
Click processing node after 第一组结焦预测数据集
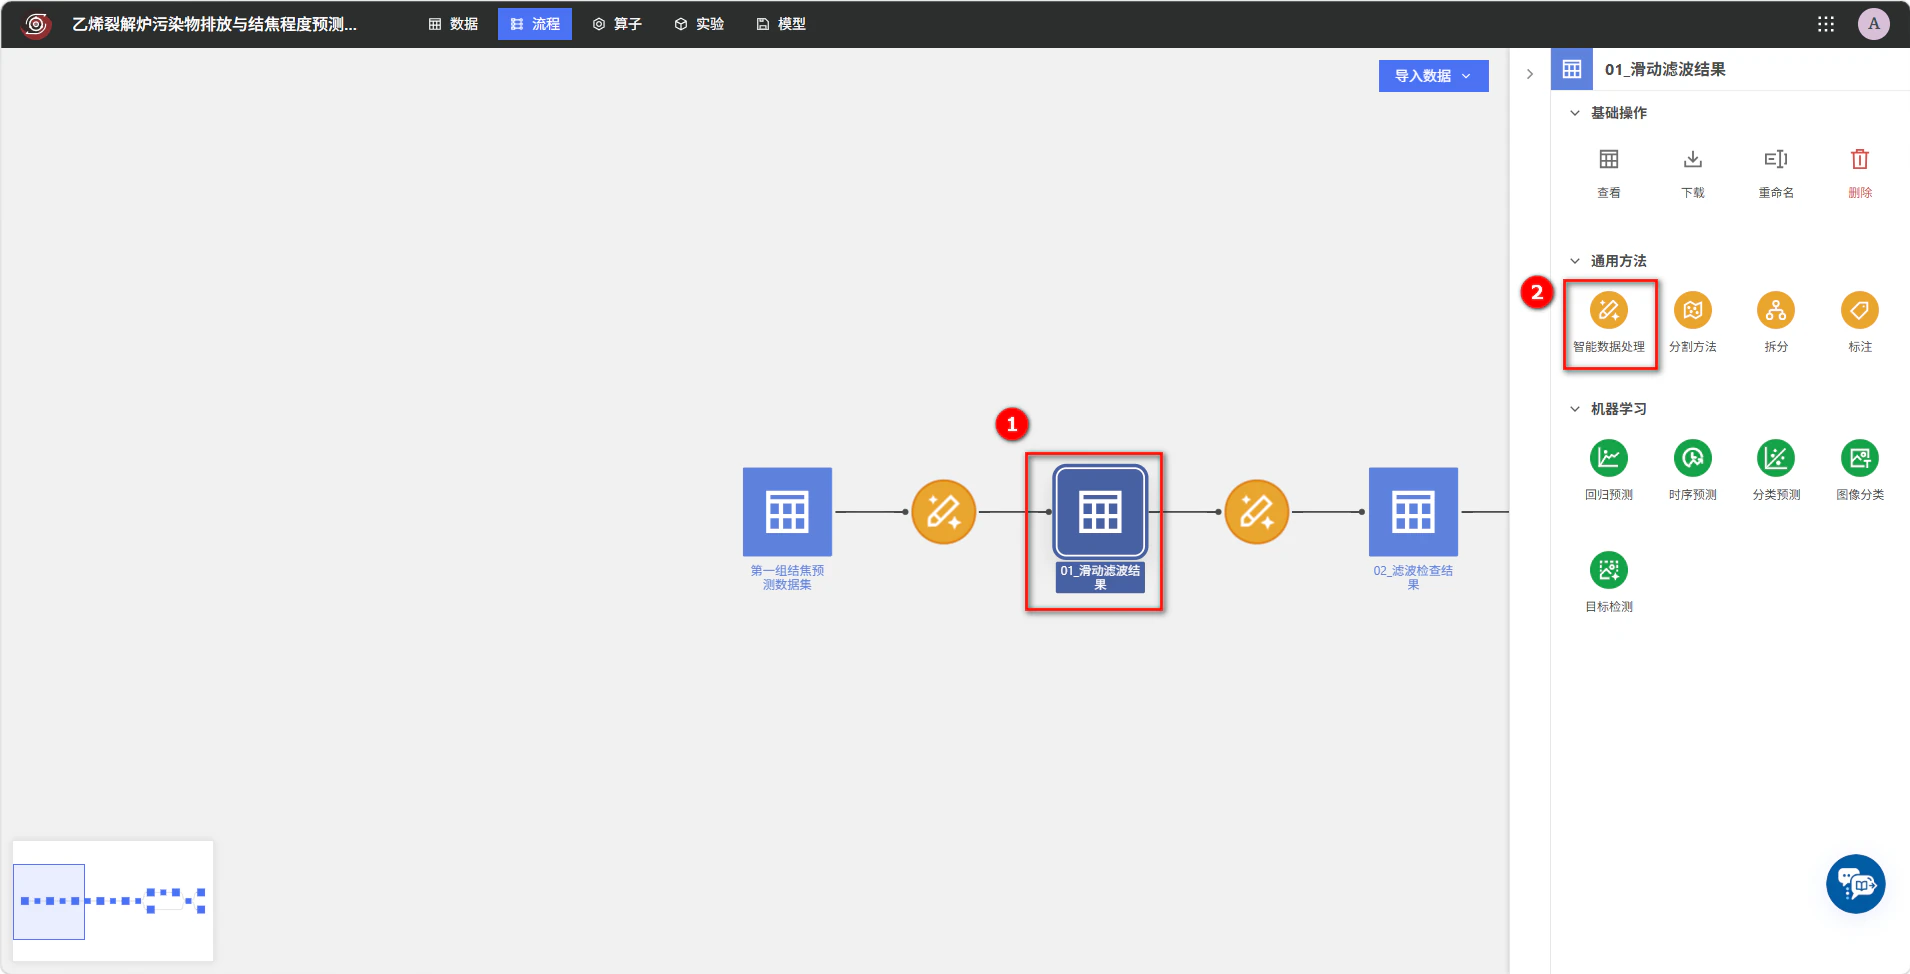(x=943, y=512)
